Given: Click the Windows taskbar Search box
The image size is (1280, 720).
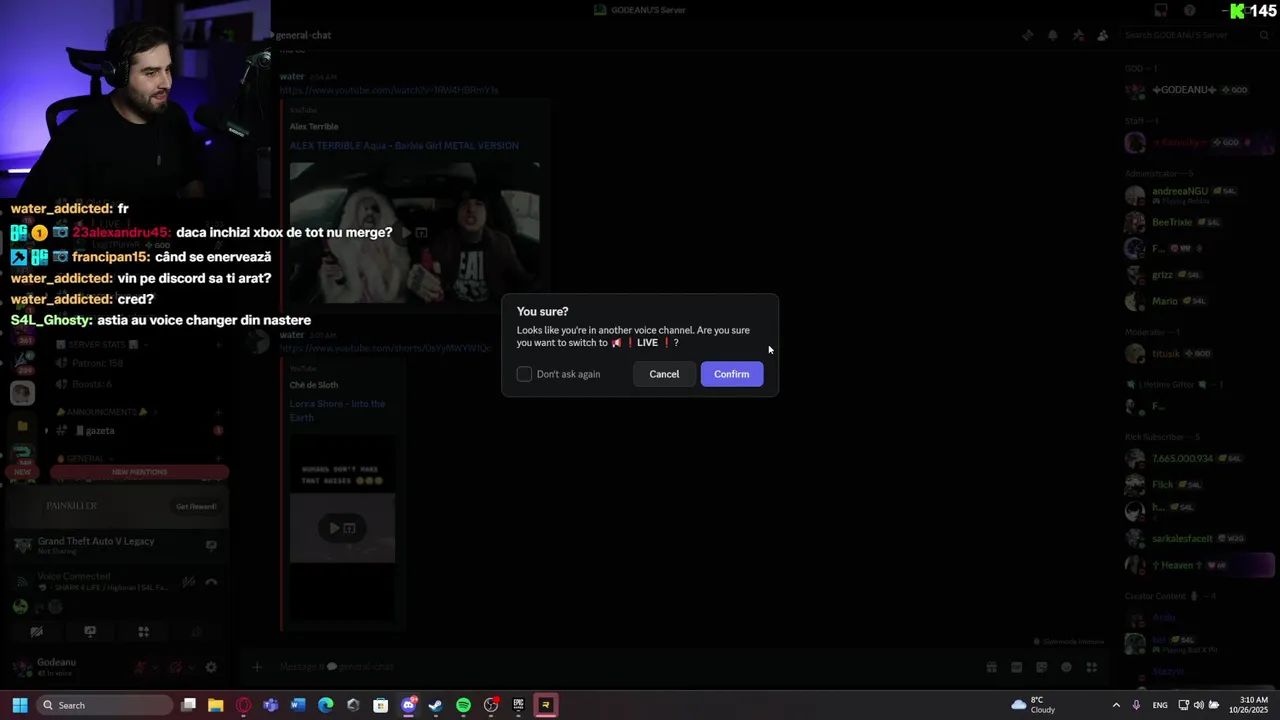Looking at the screenshot, I should (105, 705).
